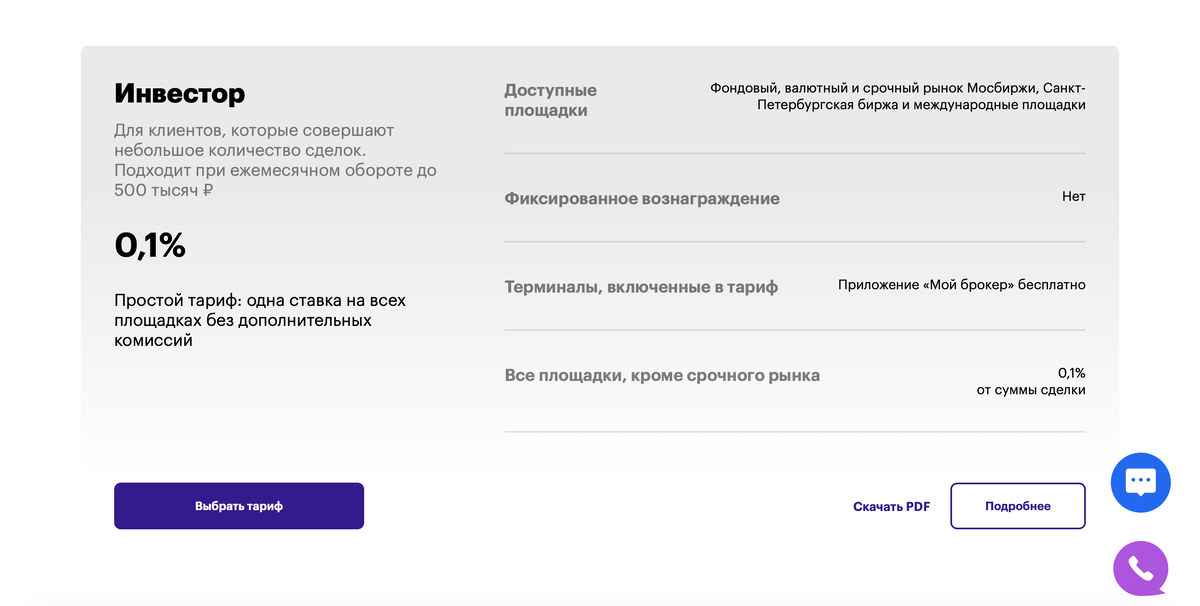Image resolution: width=1200 pixels, height=606 pixels.
Task: Click the Для клиентов description text
Action: [275, 160]
